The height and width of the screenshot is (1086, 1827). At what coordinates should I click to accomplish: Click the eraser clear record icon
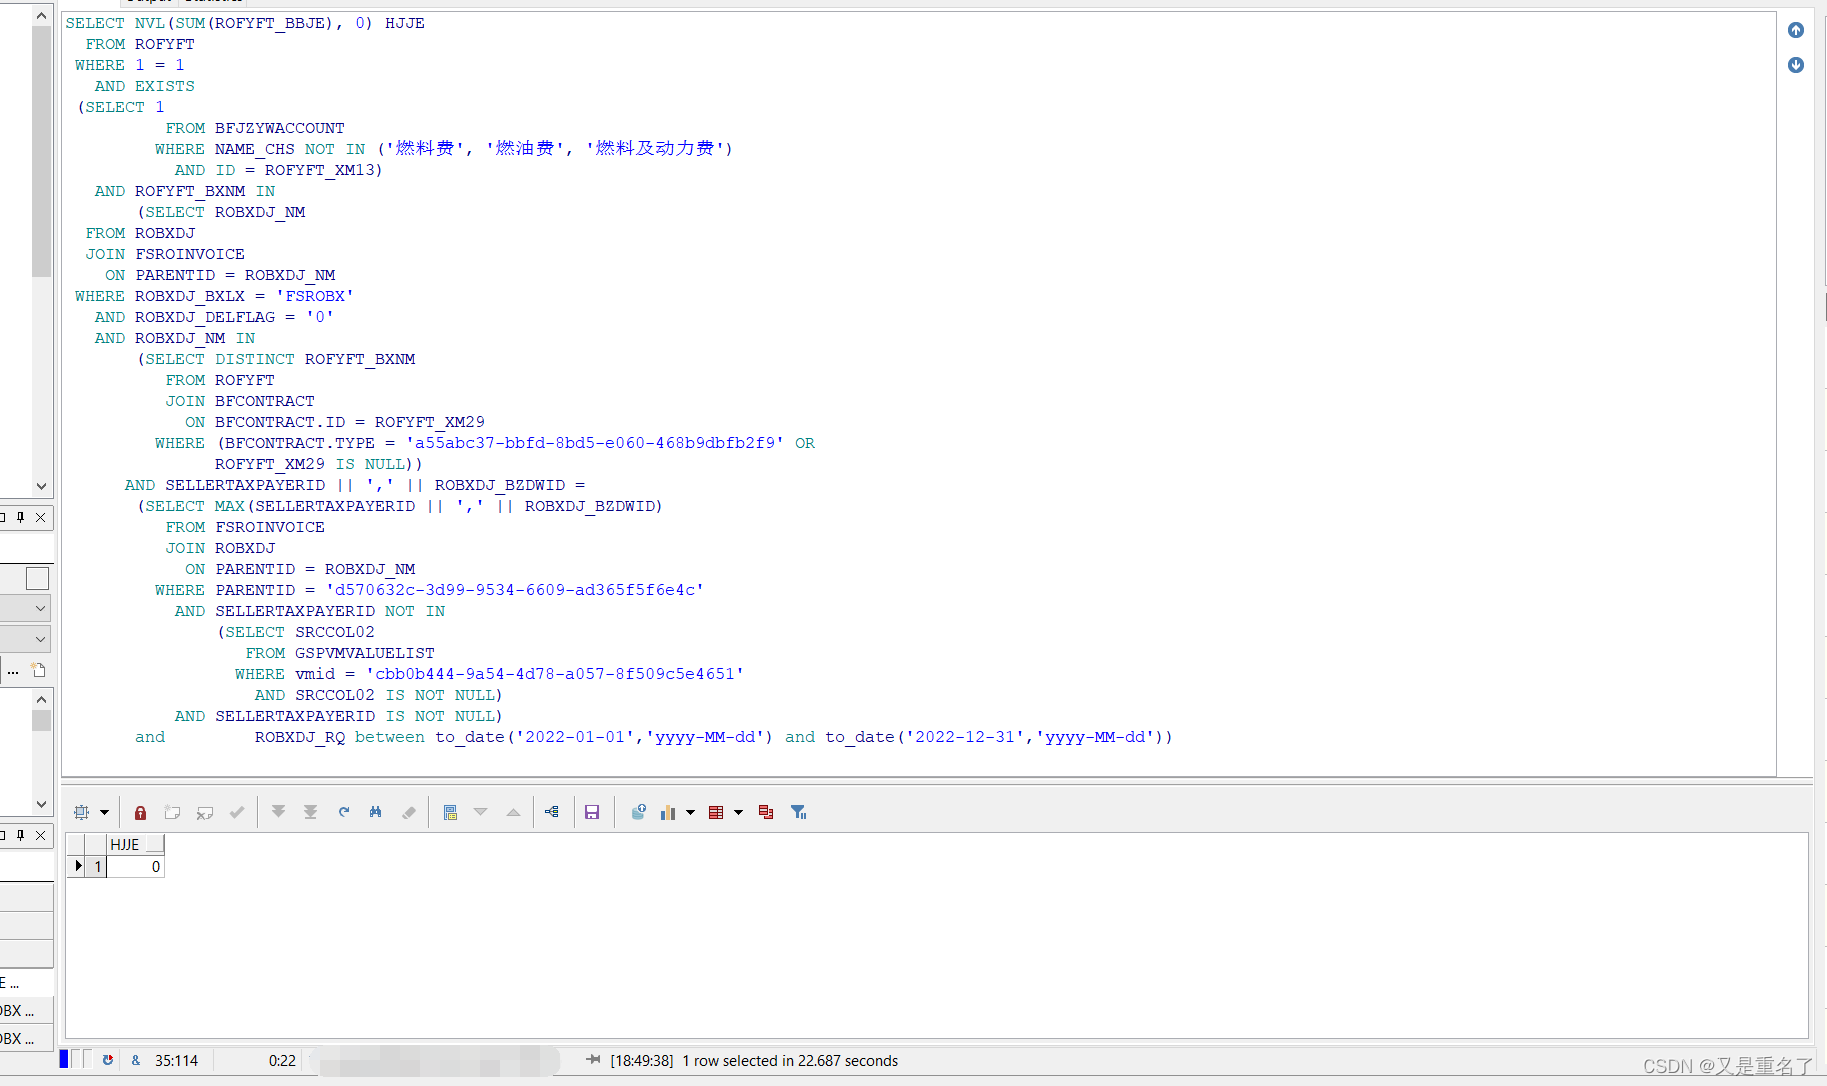pyautogui.click(x=408, y=813)
